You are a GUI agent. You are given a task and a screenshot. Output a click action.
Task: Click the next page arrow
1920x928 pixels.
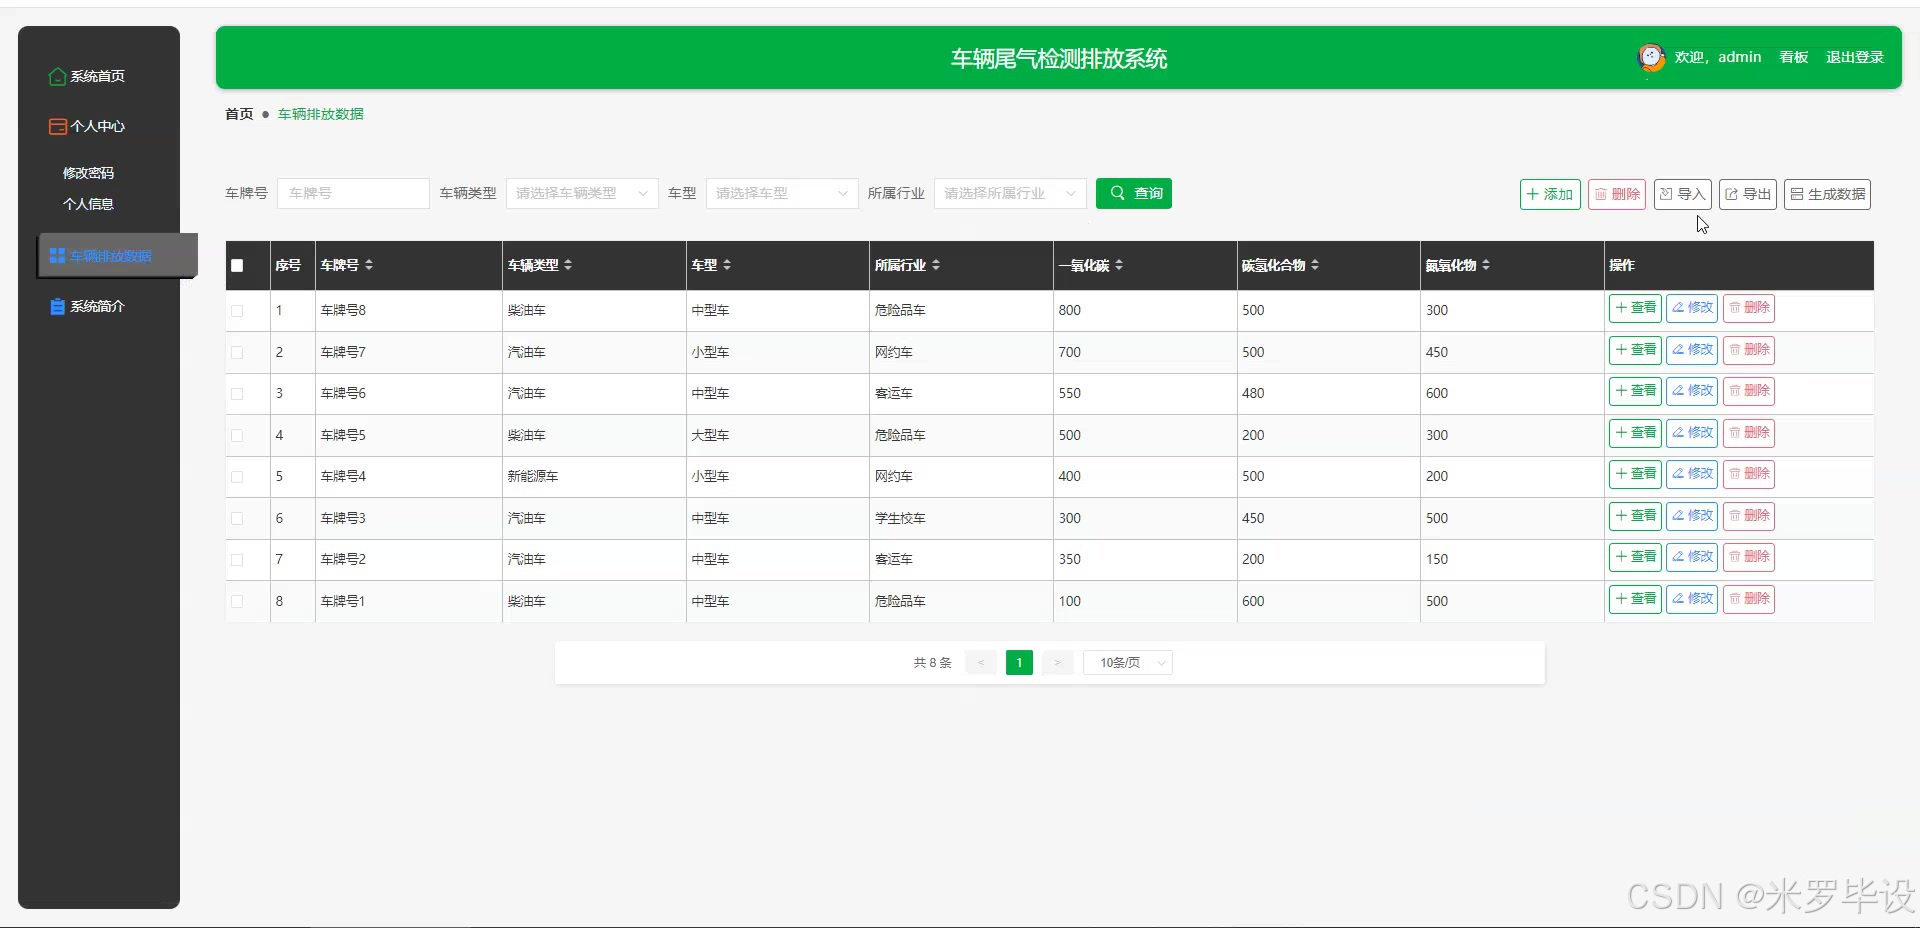pos(1057,663)
